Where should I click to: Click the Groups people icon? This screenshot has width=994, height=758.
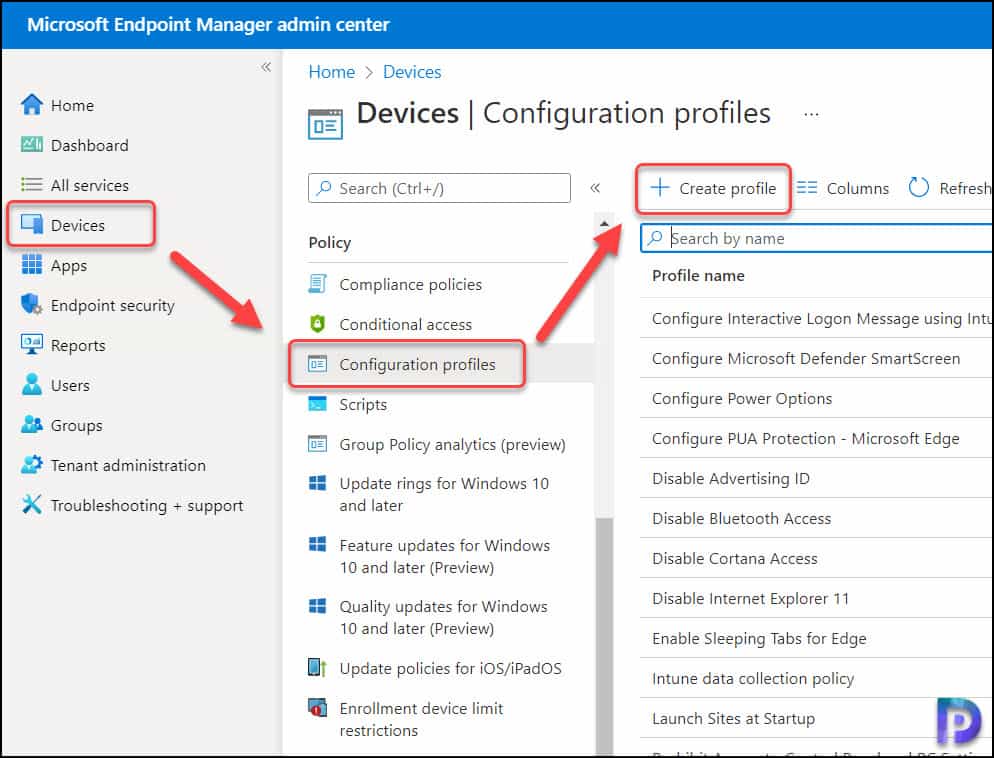[32, 424]
